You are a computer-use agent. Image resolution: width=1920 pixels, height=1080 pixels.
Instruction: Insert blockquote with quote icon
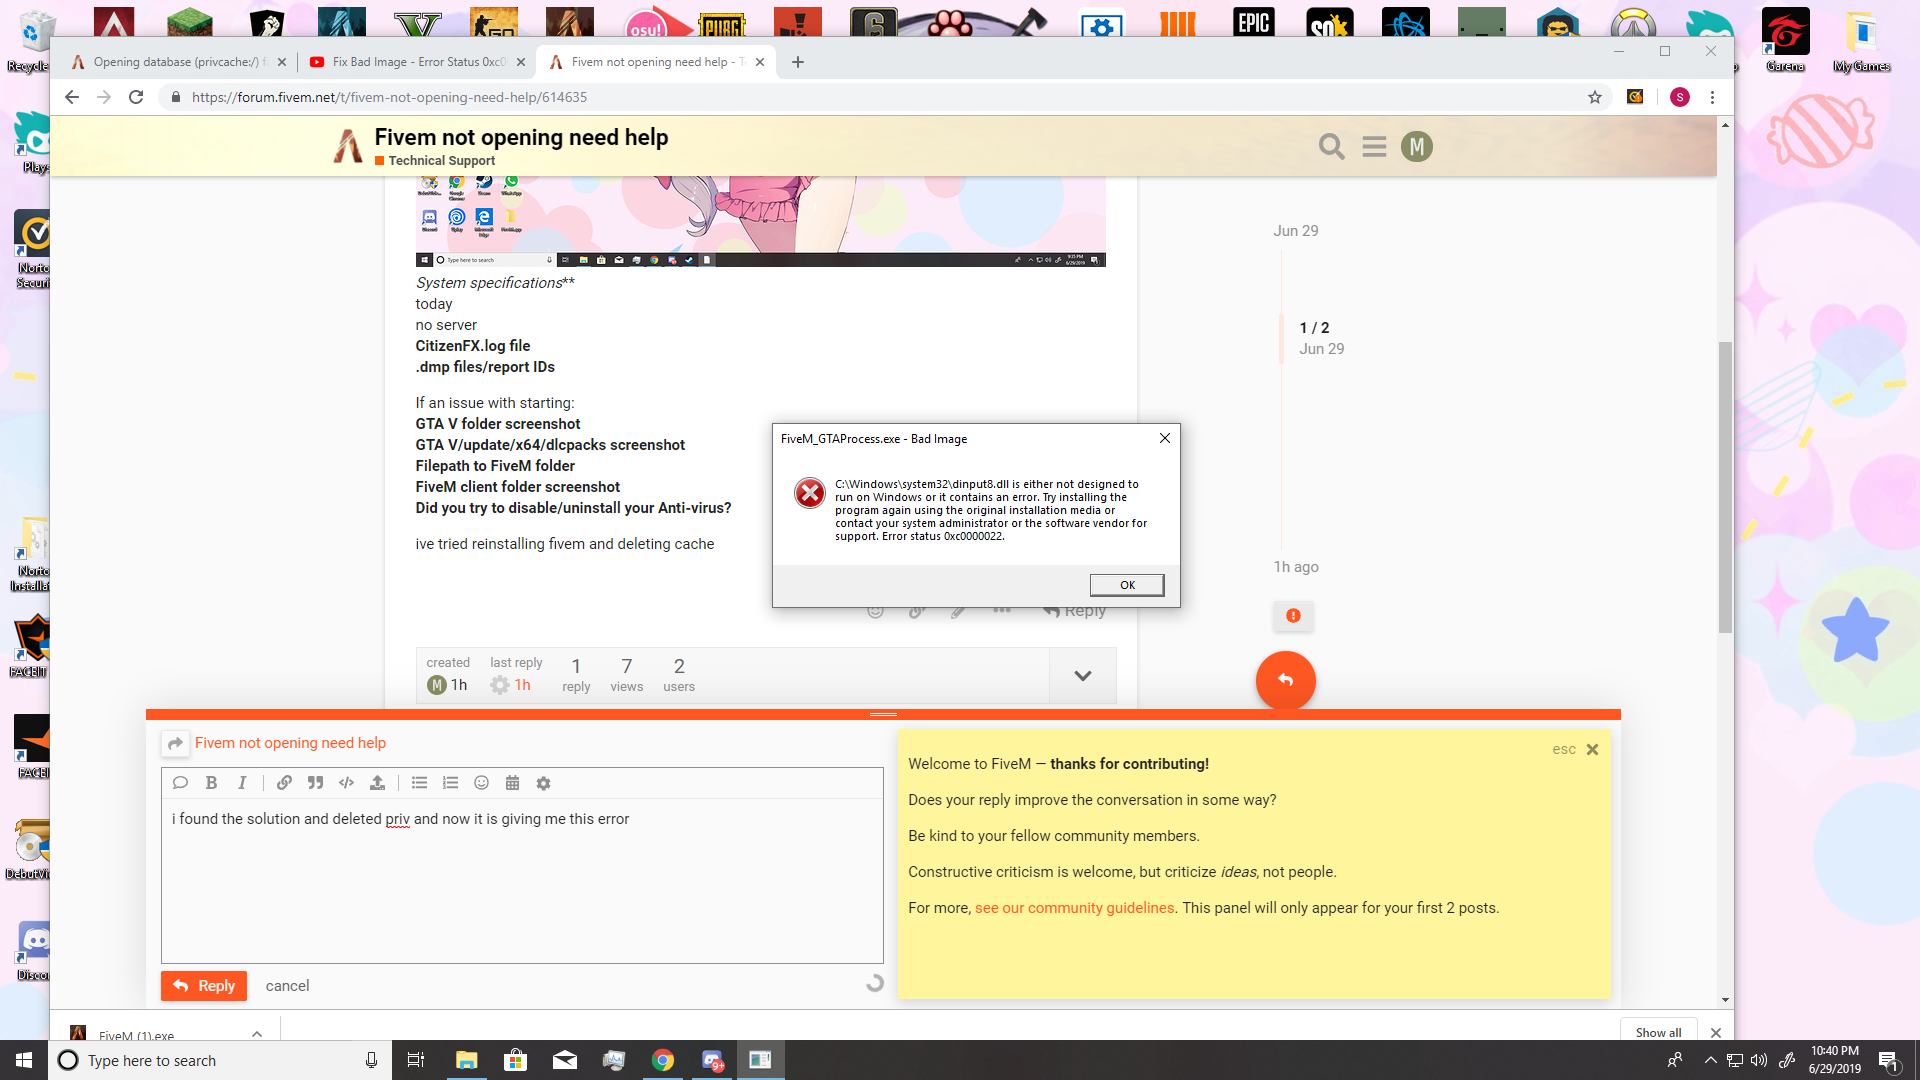(315, 783)
